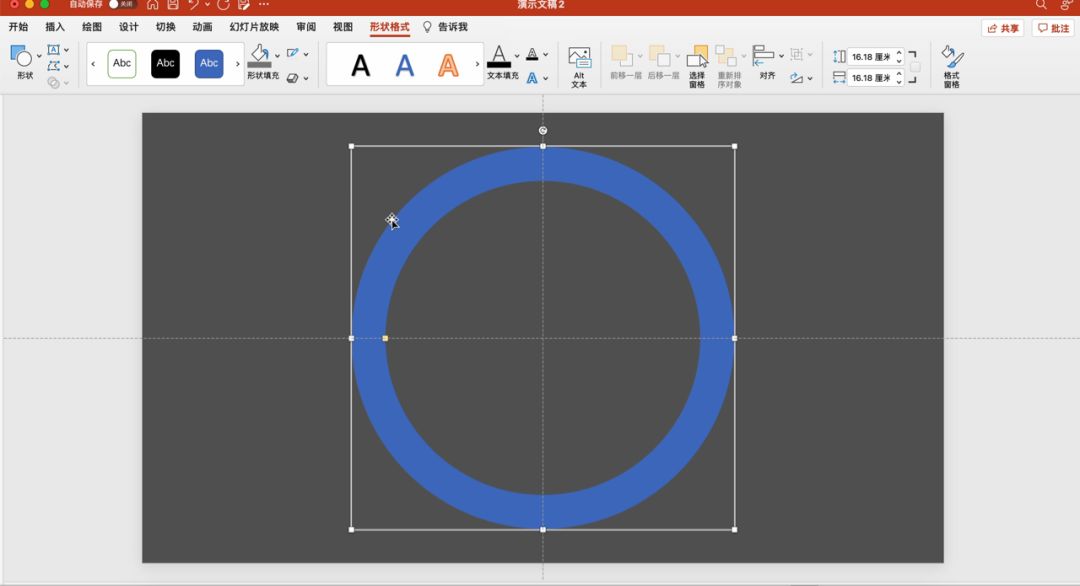Open the 形状填充 dropdown arrow
The width and height of the screenshot is (1080, 586).
(x=278, y=56)
